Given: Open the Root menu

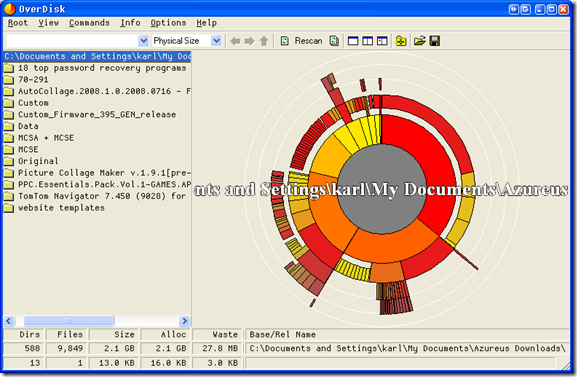Looking at the screenshot, I should 18,23.
